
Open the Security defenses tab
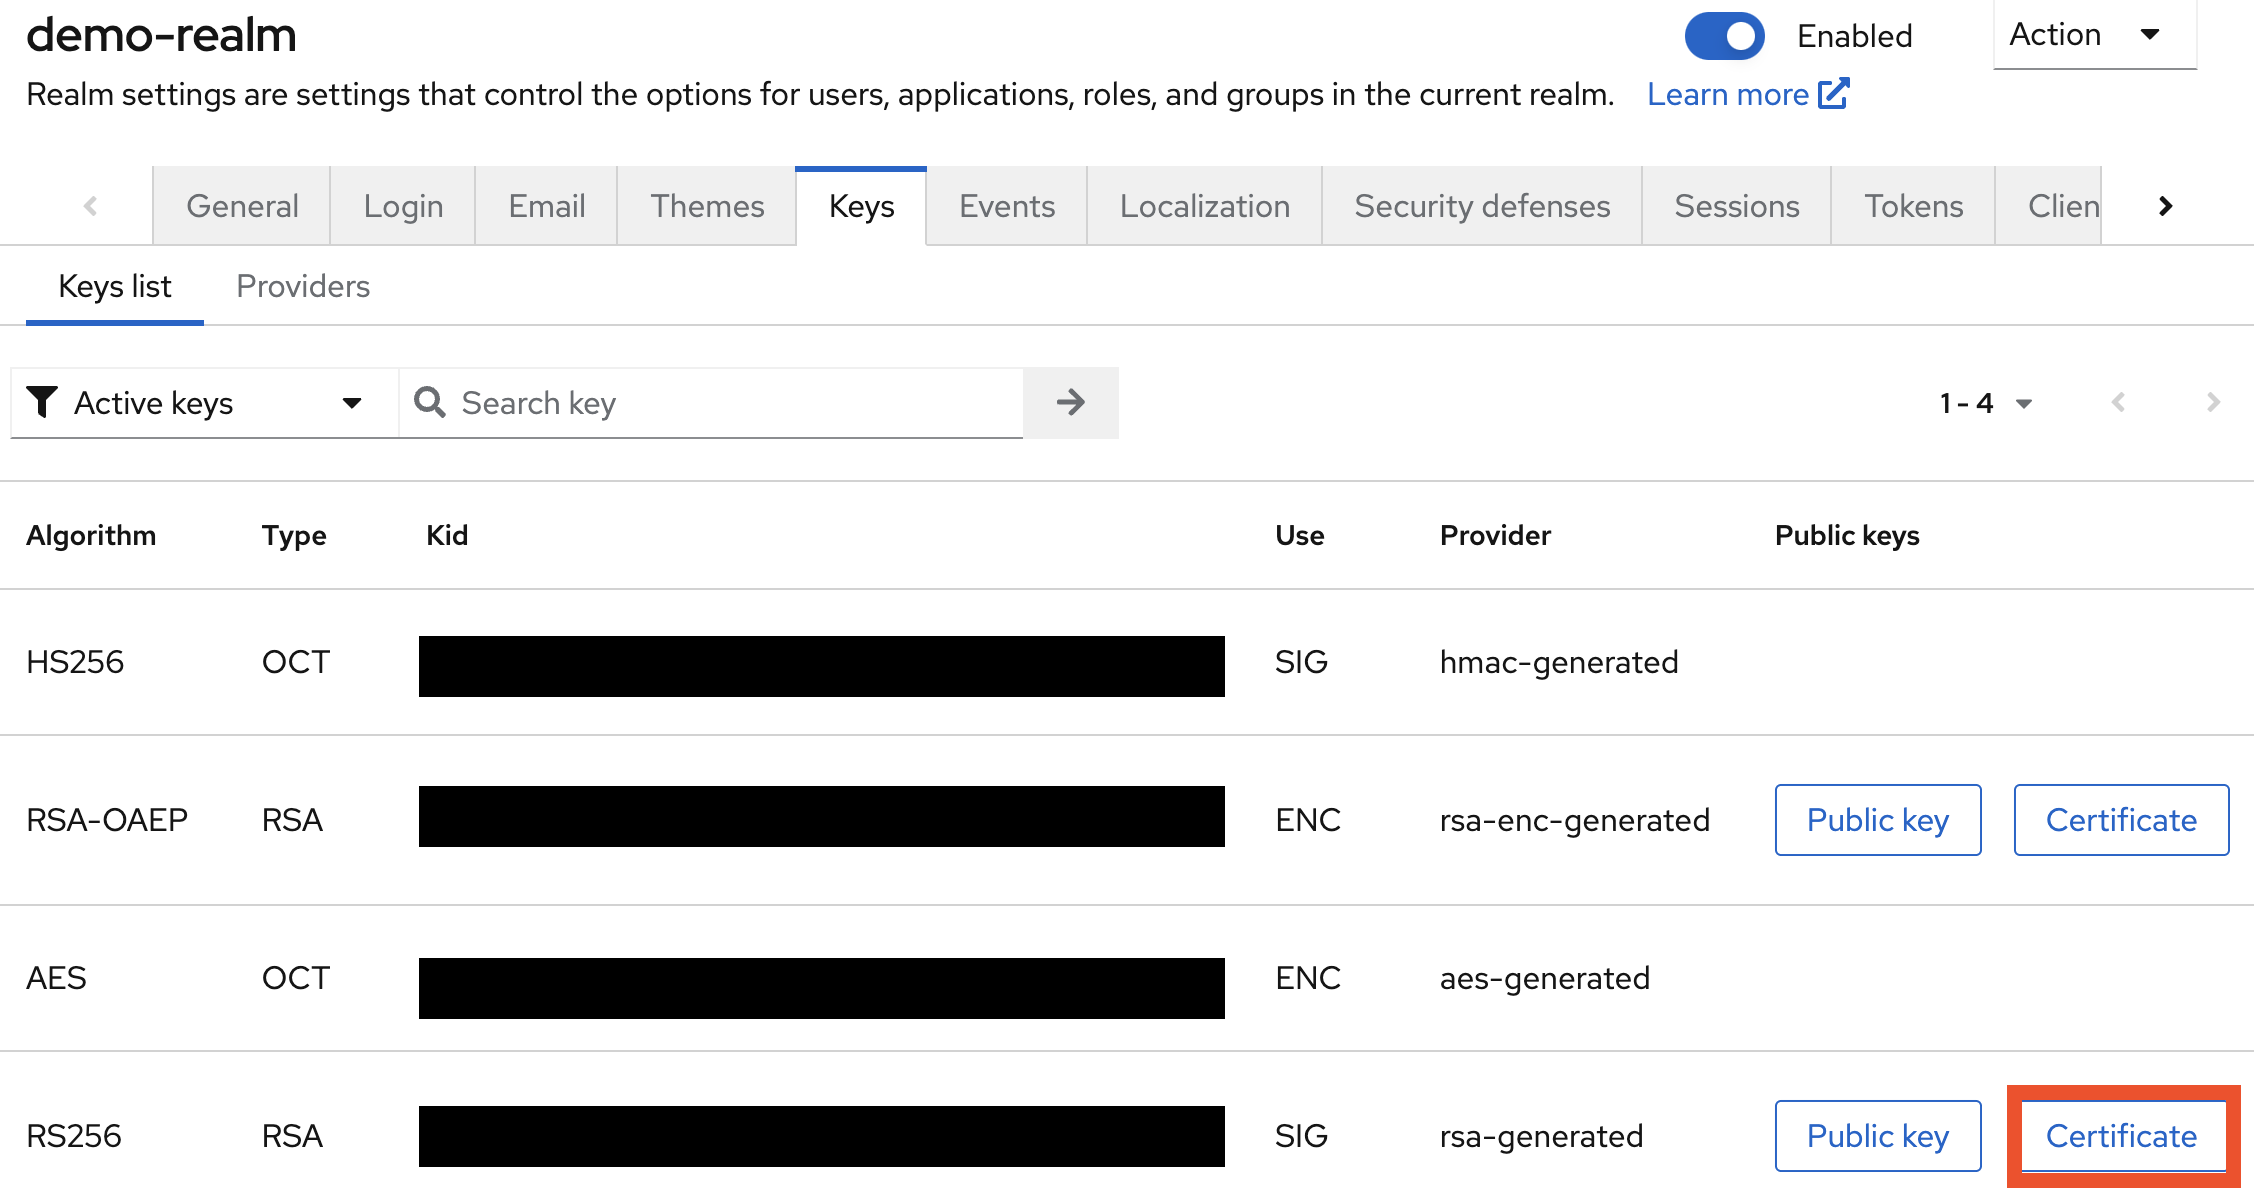(1481, 206)
